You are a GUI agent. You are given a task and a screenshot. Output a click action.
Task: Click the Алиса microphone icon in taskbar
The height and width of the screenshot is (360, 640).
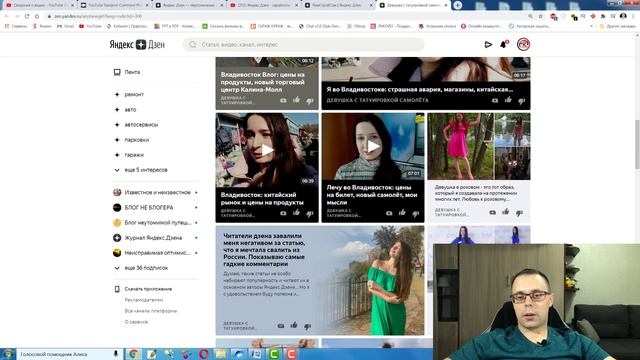[x=116, y=354]
